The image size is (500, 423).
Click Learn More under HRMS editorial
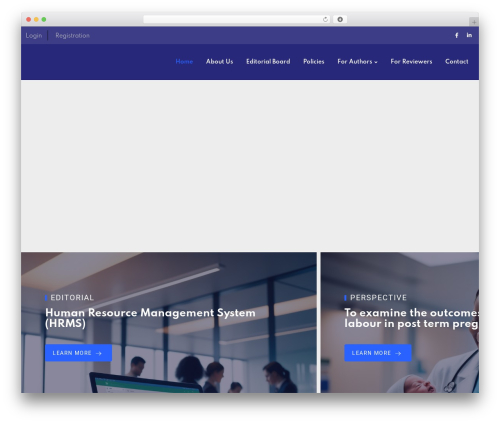click(78, 353)
